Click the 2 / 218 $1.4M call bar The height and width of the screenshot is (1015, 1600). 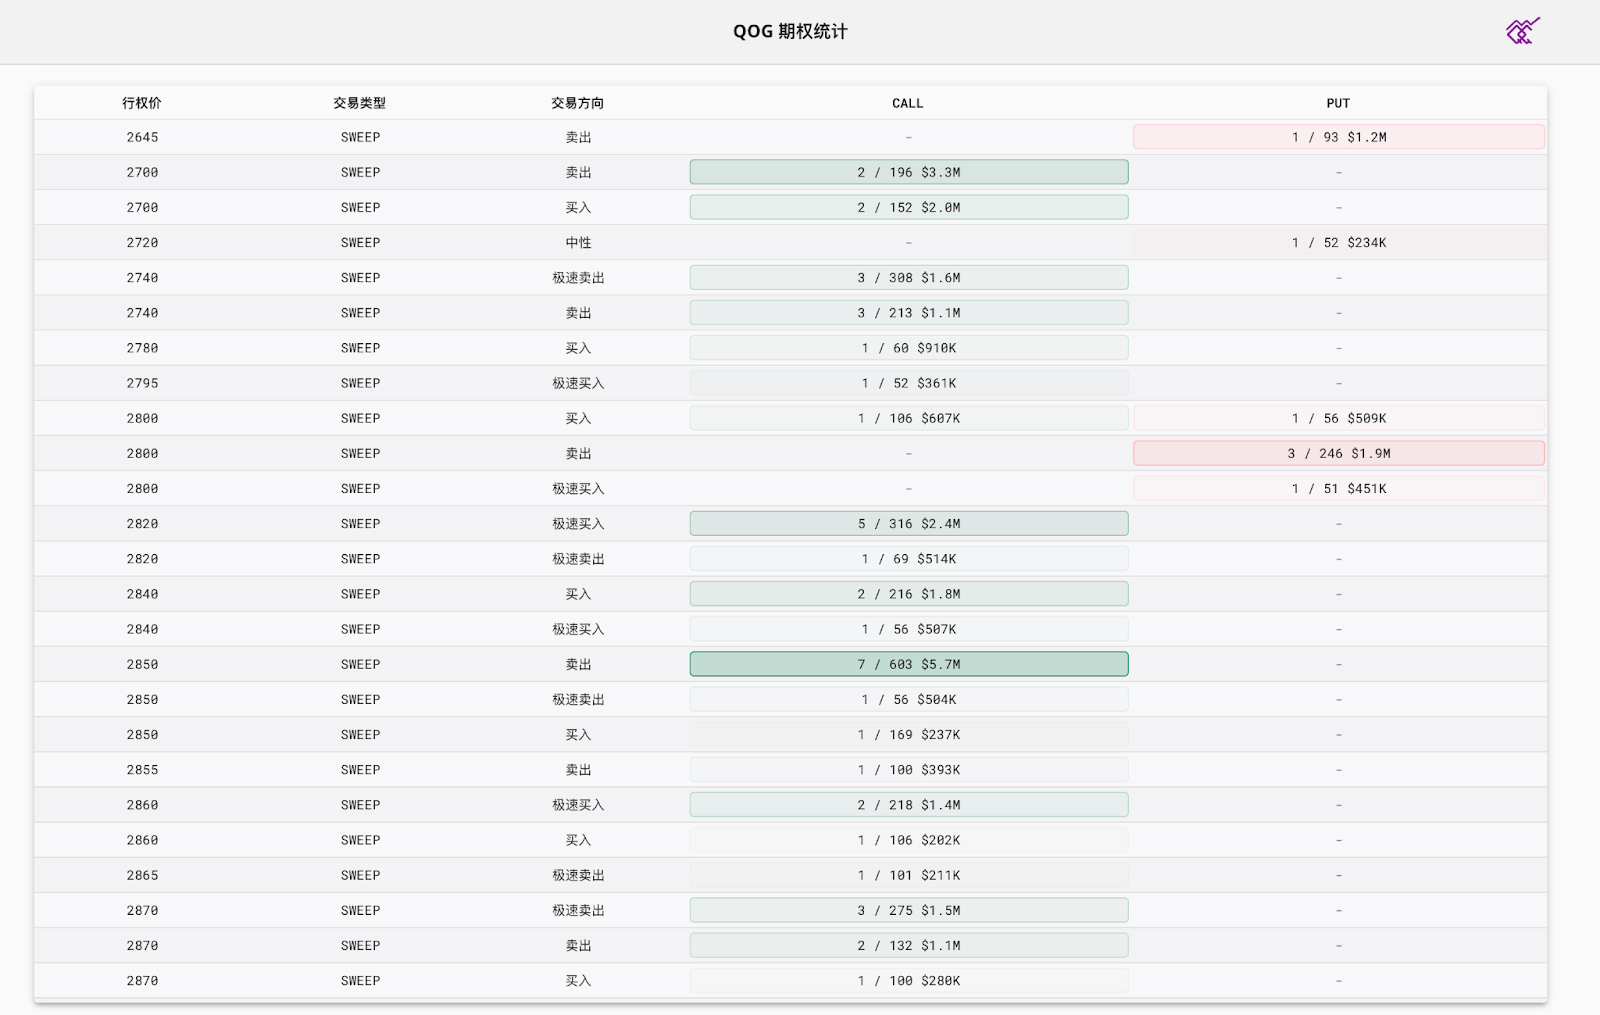pyautogui.click(x=908, y=804)
